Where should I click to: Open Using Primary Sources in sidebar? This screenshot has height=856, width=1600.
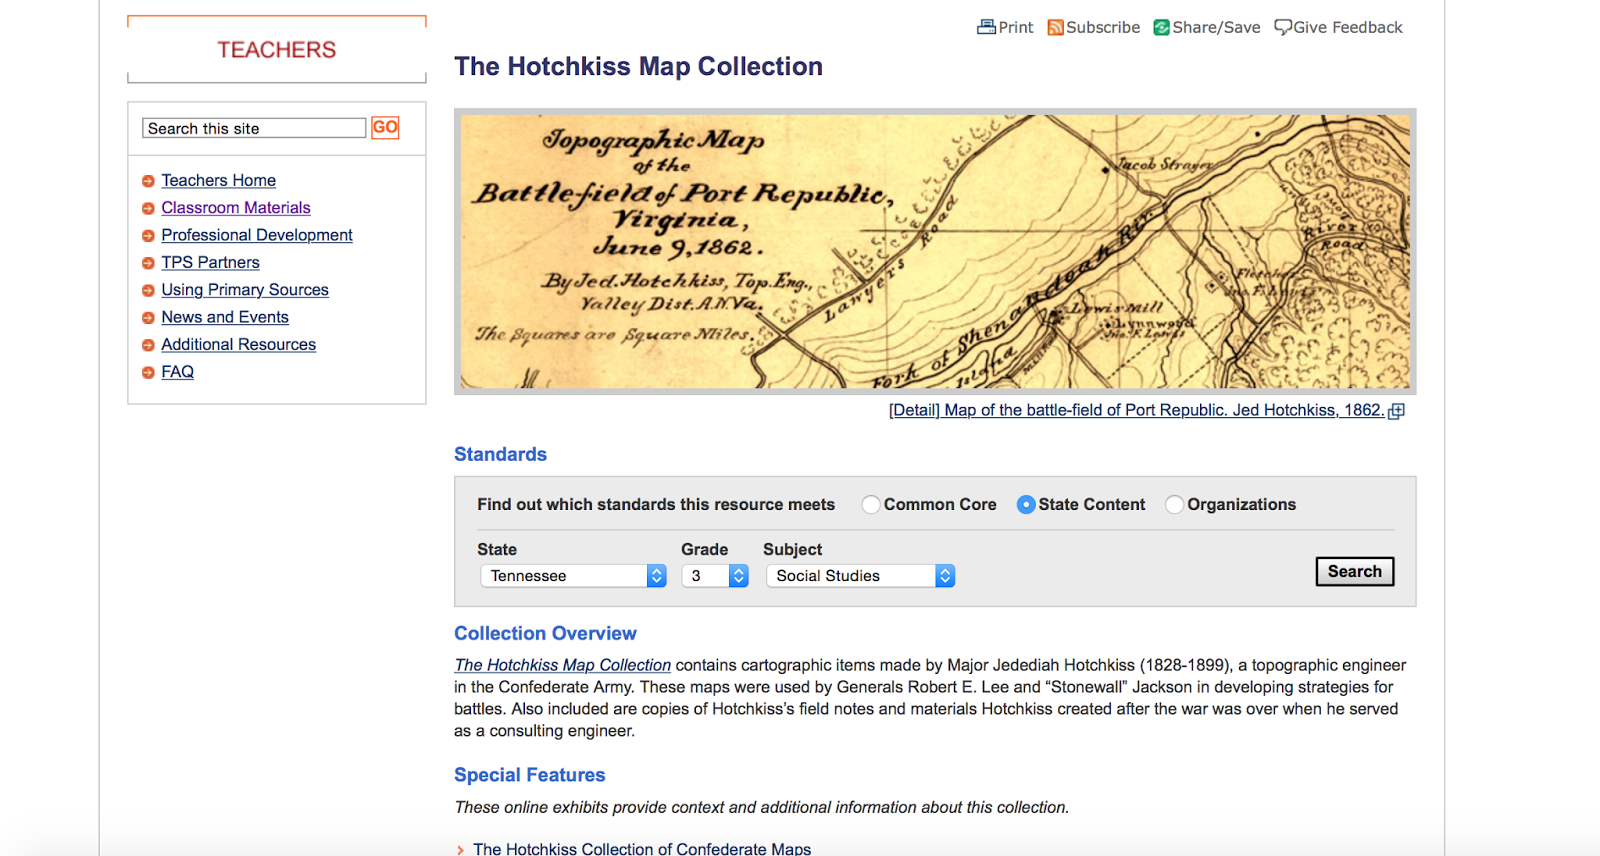pyautogui.click(x=245, y=289)
